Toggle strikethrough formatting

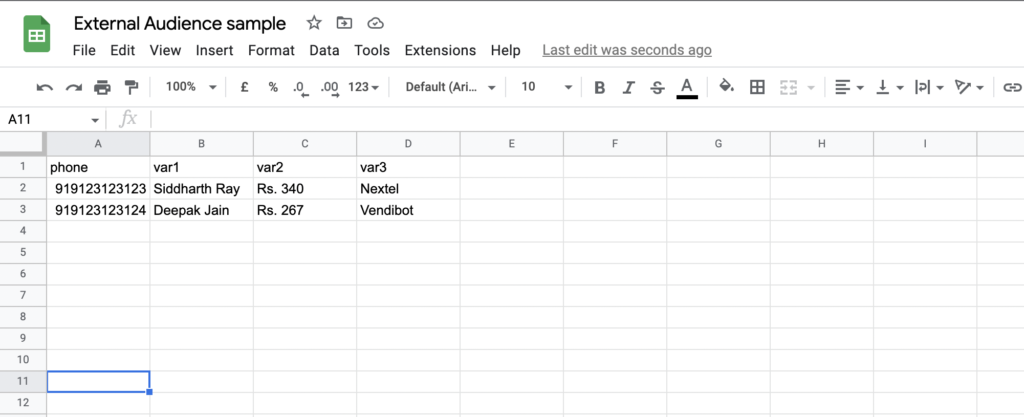(x=658, y=87)
